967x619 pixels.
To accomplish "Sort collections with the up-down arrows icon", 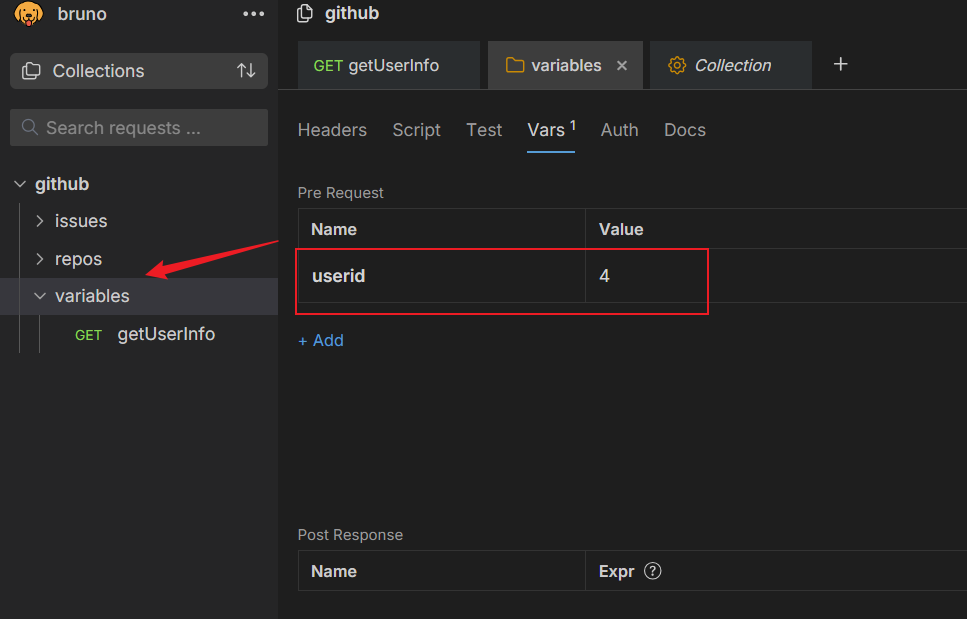I will pyautogui.click(x=246, y=71).
